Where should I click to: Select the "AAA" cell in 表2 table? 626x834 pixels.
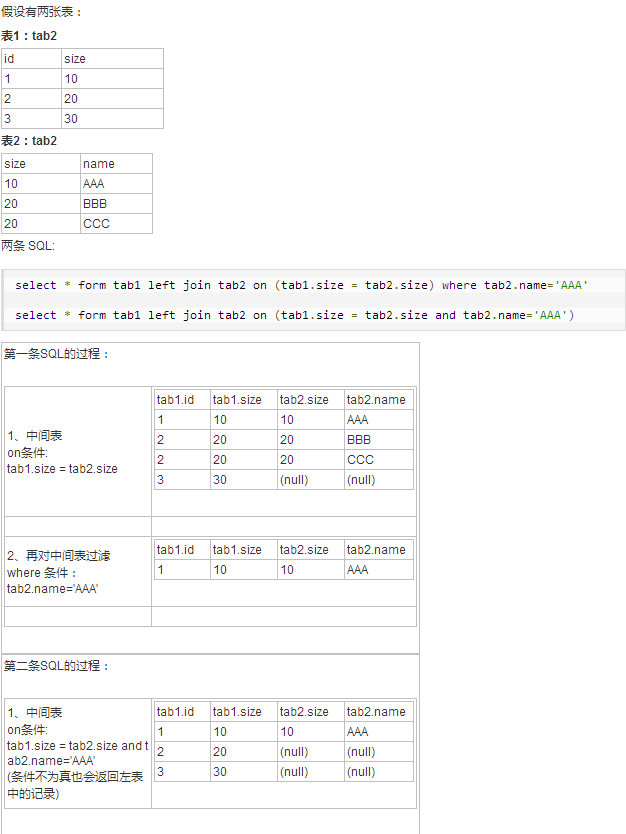point(116,184)
